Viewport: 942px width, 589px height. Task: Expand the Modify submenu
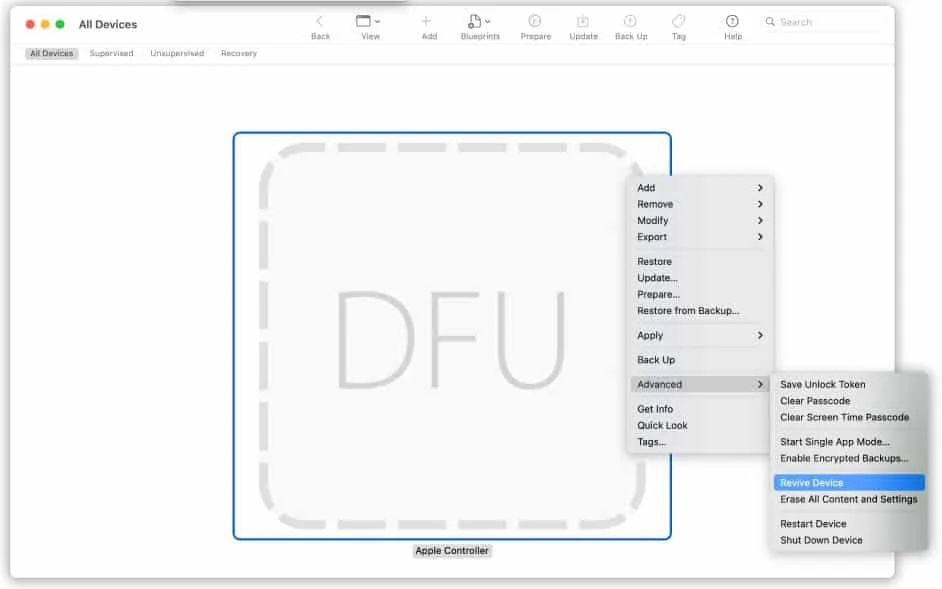point(700,220)
